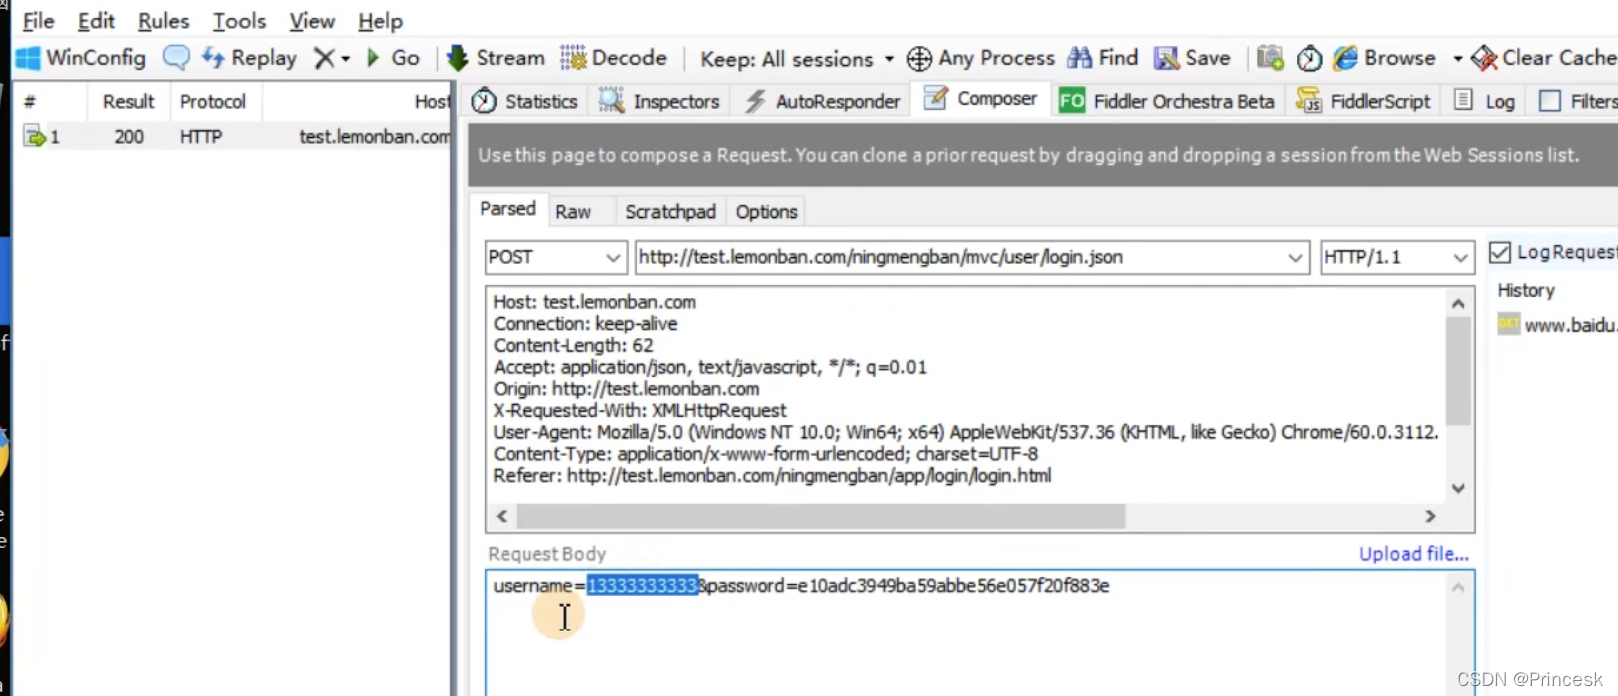Click the Content-Type header line
The image size is (1618, 696).
(766, 454)
